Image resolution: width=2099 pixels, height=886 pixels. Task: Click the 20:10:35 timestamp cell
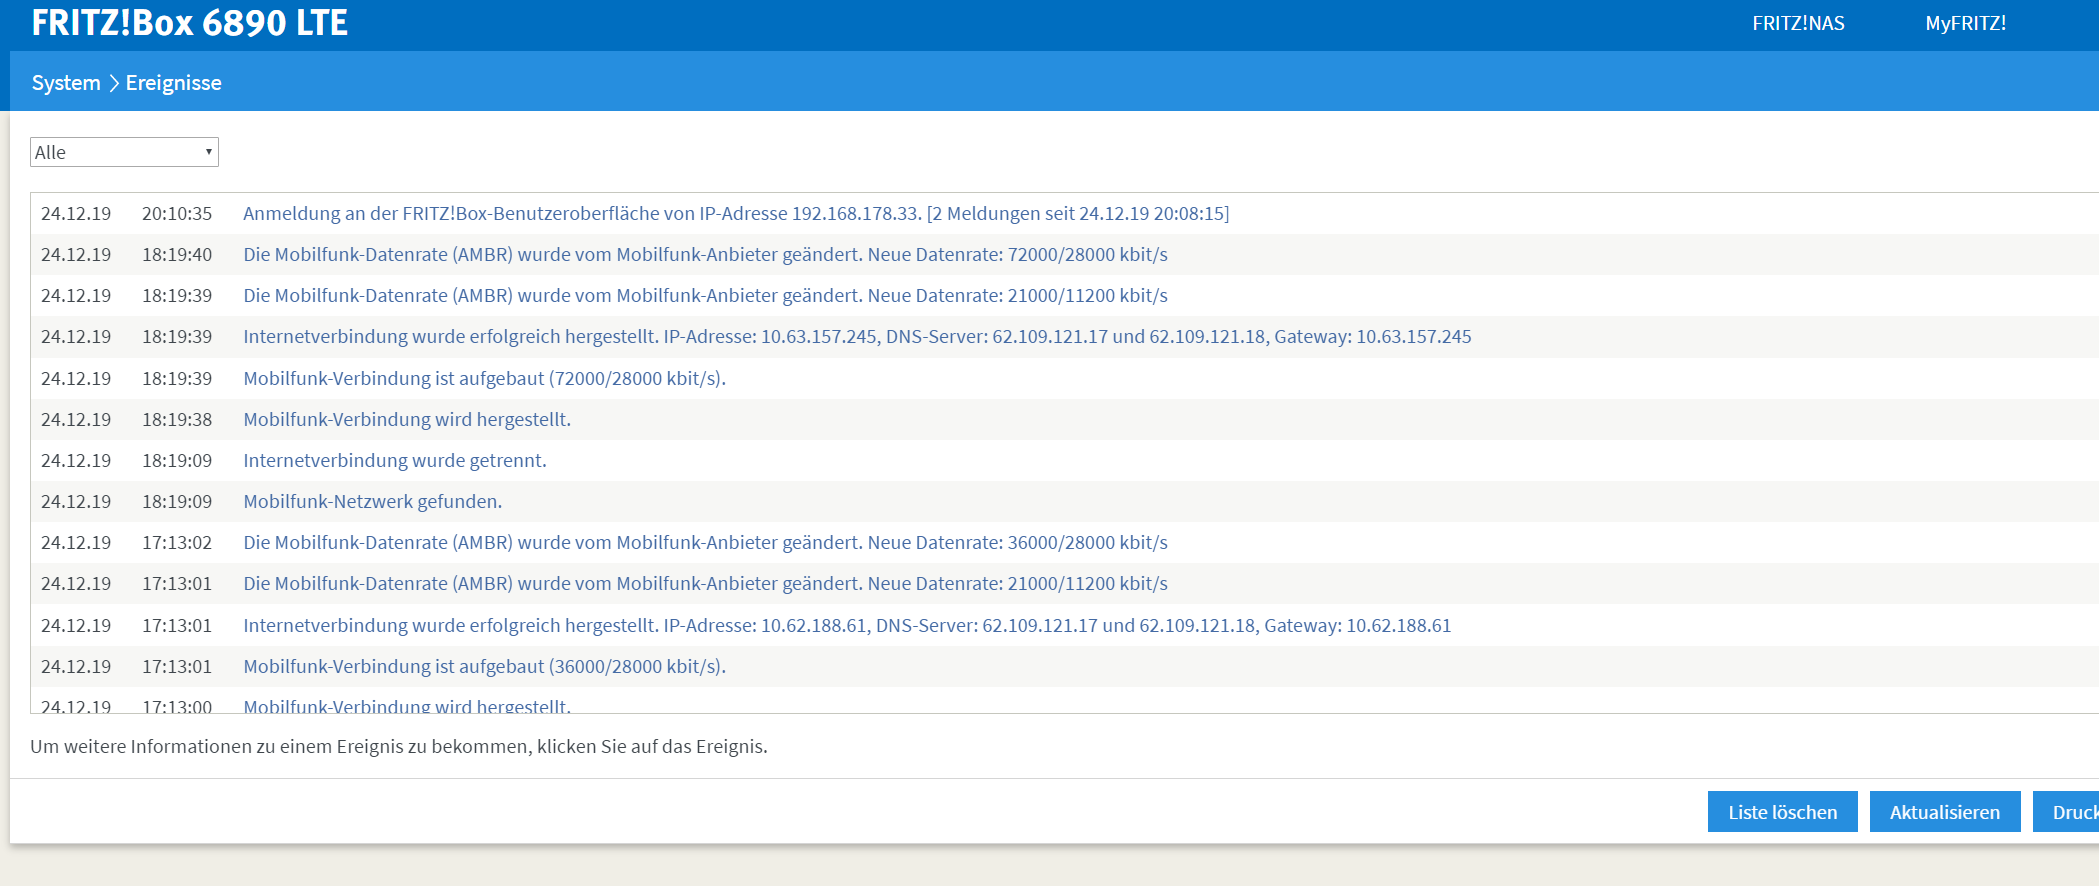pyautogui.click(x=177, y=213)
